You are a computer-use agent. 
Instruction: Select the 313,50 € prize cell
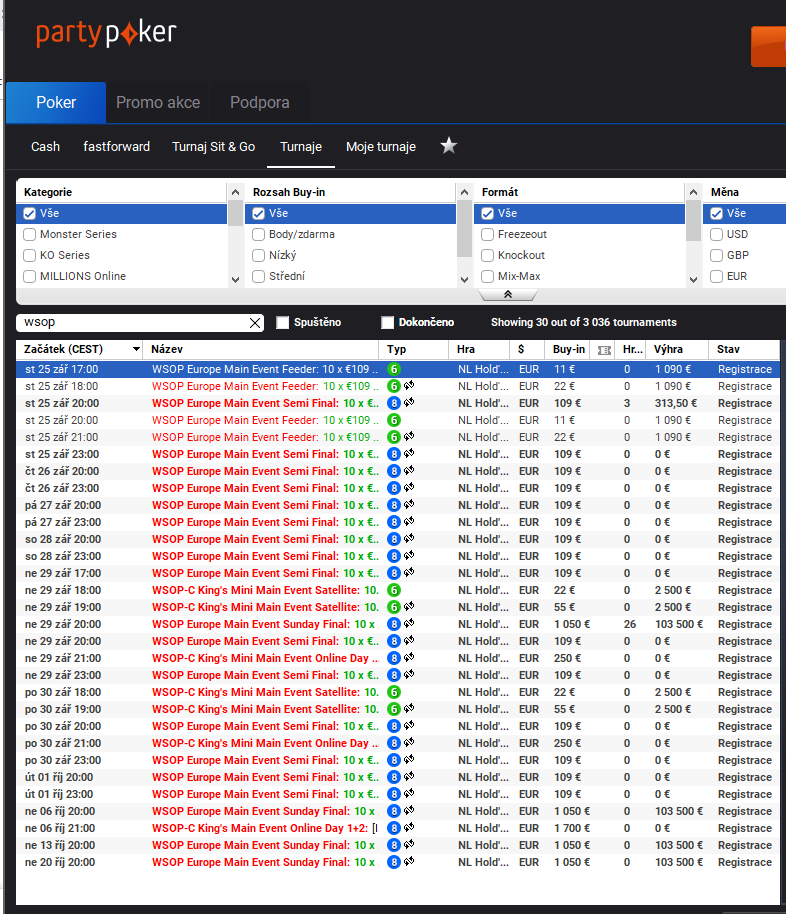[676, 403]
